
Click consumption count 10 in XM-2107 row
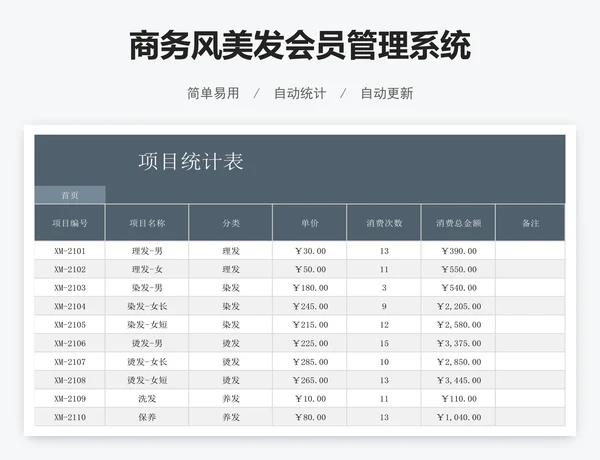(384, 362)
